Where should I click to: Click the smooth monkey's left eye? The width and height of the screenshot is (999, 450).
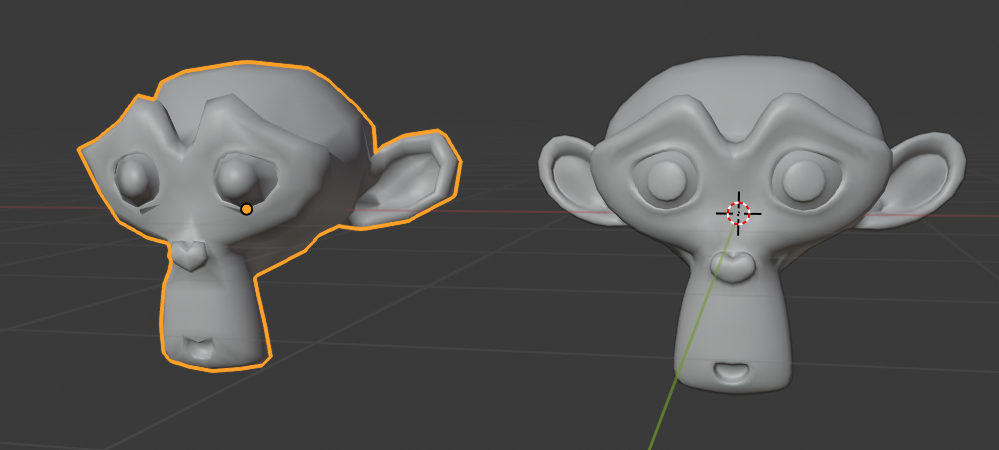click(664, 181)
